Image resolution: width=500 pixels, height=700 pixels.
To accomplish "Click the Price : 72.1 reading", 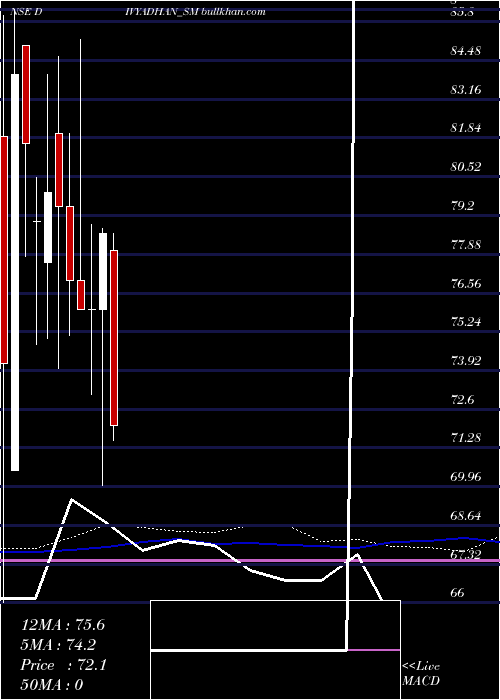I will point(63,665).
